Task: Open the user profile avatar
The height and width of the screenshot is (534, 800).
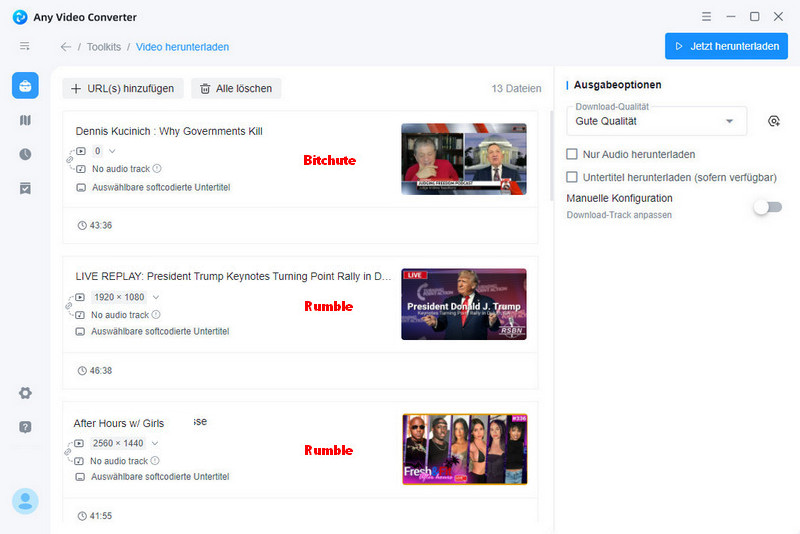Action: click(25, 500)
